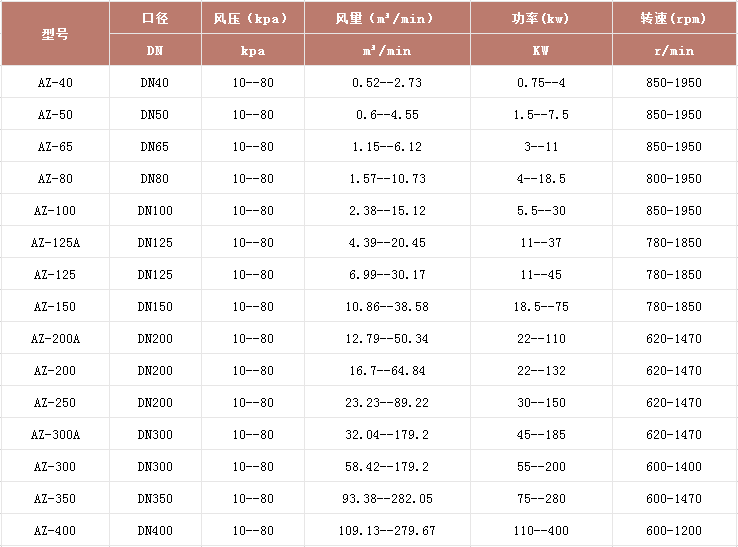
Task: Select the 功率(kw) column header
Action: [x=540, y=19]
